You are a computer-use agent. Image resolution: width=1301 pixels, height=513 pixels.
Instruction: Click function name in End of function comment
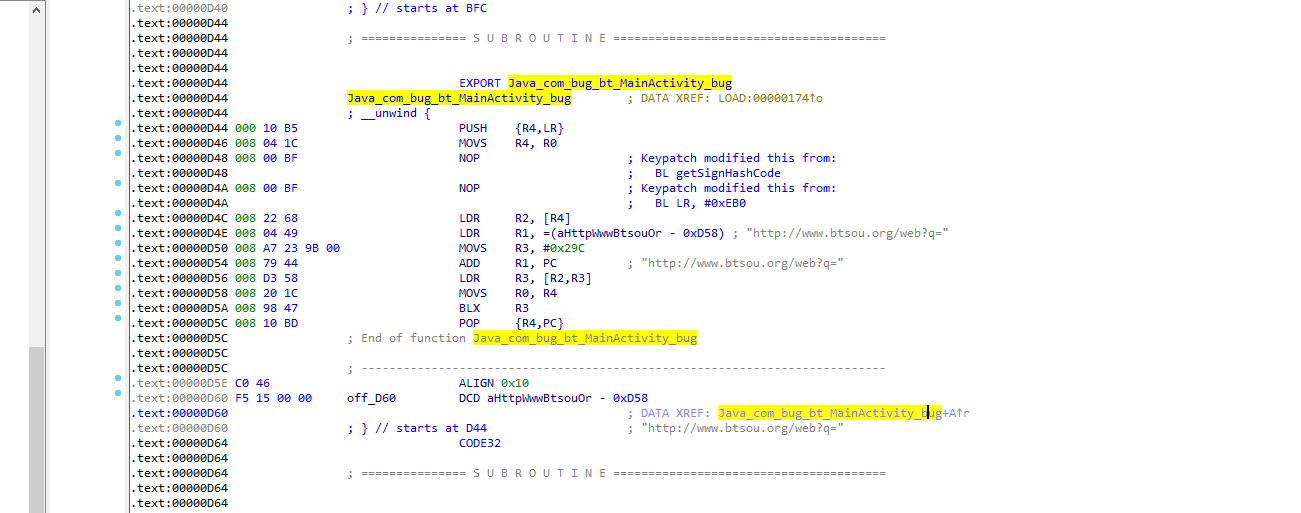tap(584, 338)
